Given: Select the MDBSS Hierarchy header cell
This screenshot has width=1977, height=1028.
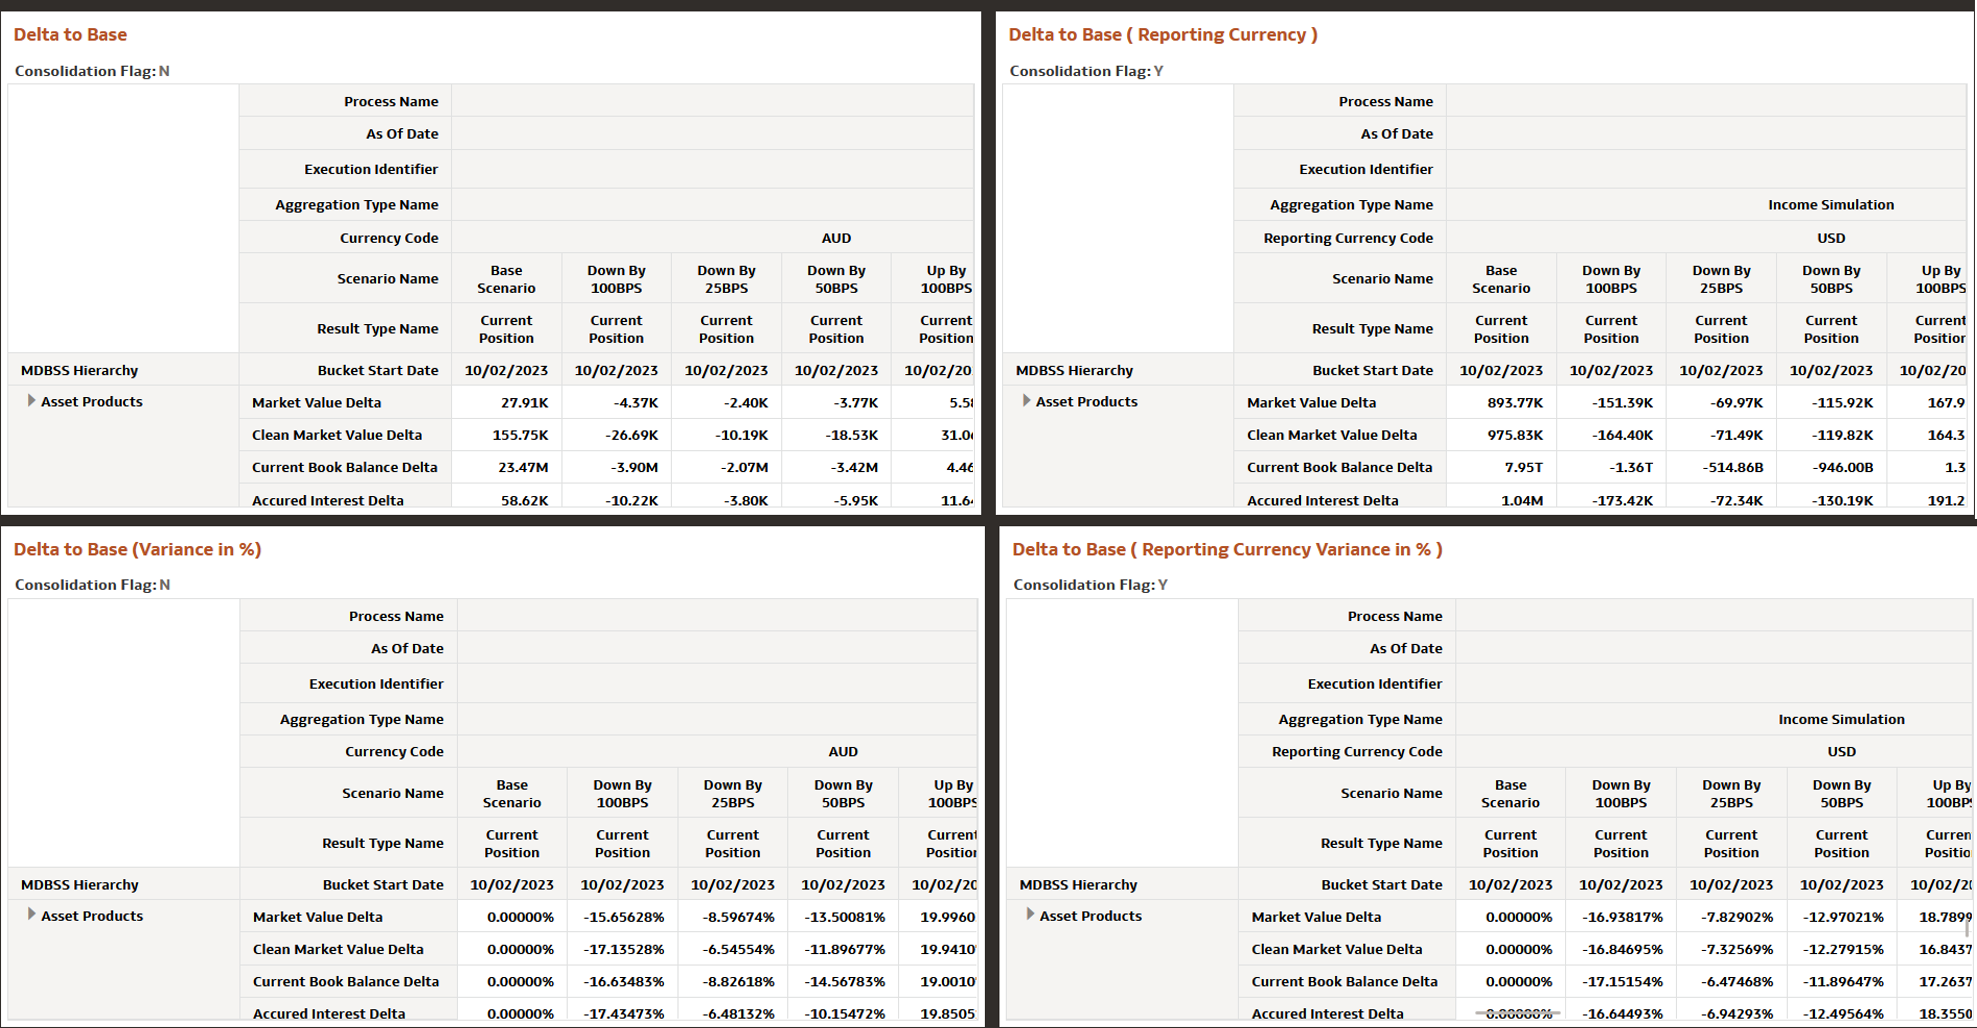Looking at the screenshot, I should [x=79, y=369].
